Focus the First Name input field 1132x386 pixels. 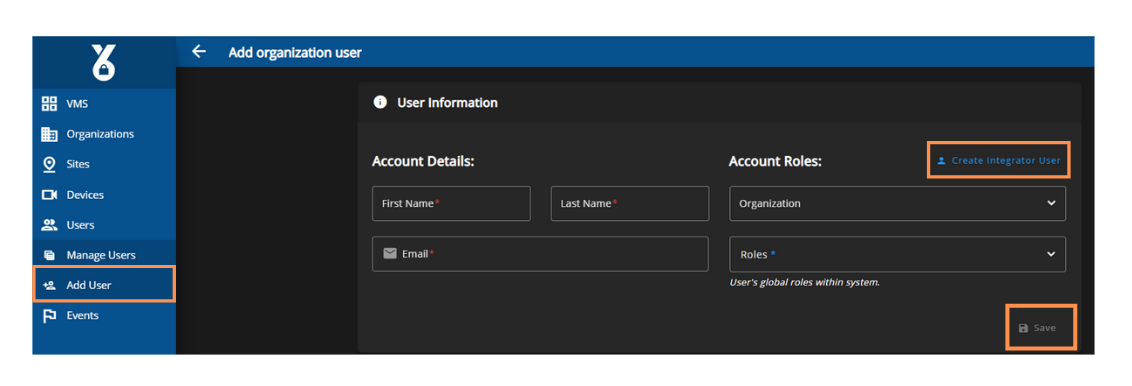(x=451, y=203)
